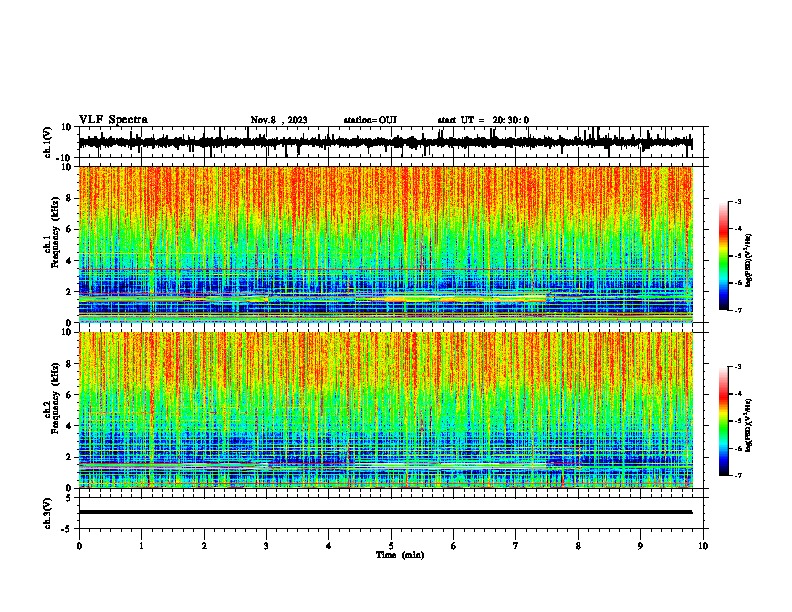Click the time axis tick label '3'

pyautogui.click(x=266, y=546)
